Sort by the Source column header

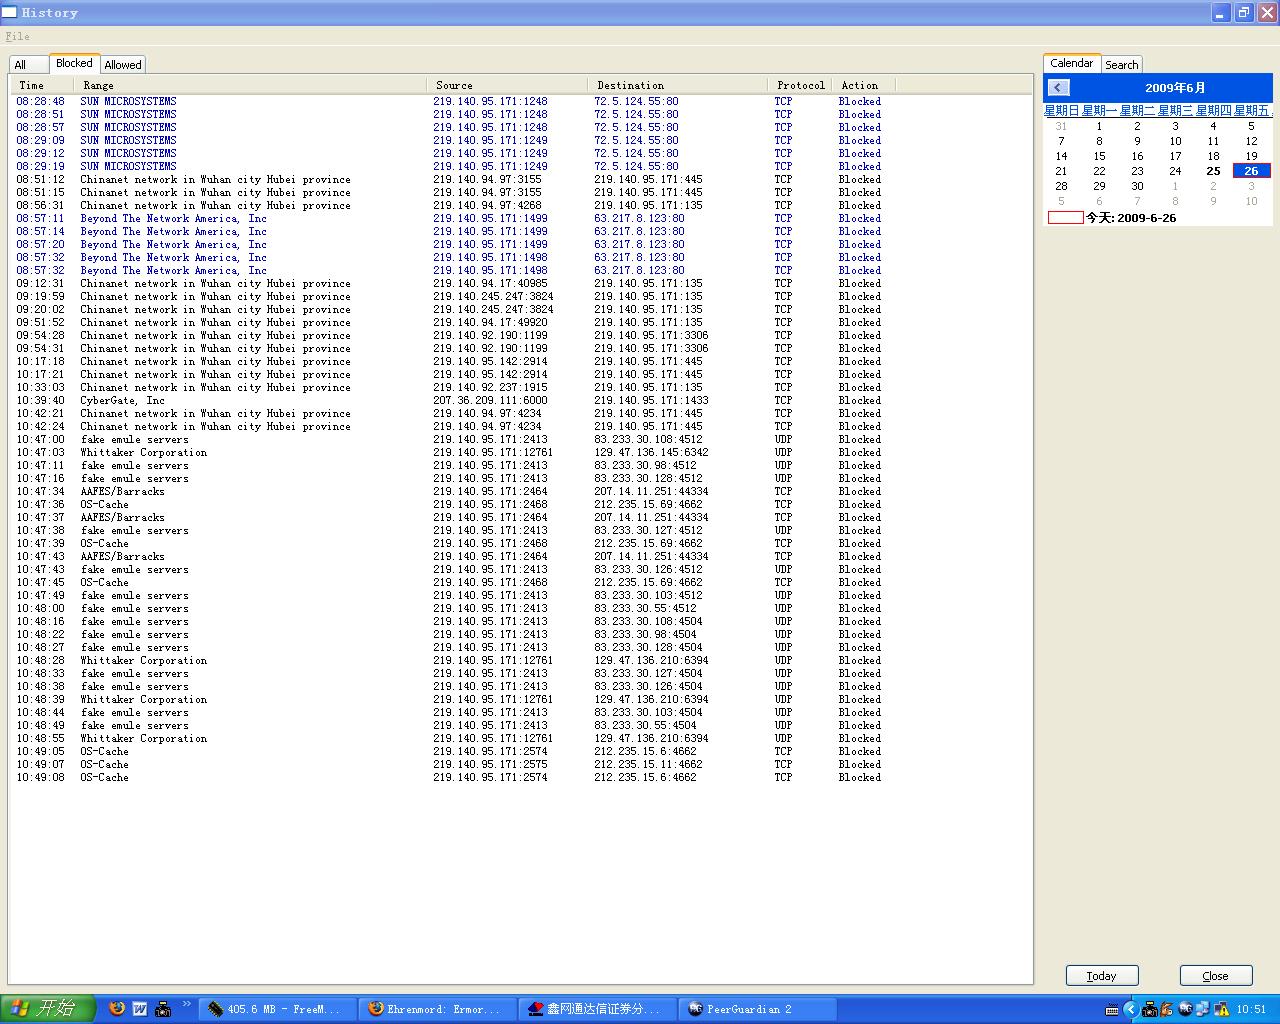[x=508, y=85]
